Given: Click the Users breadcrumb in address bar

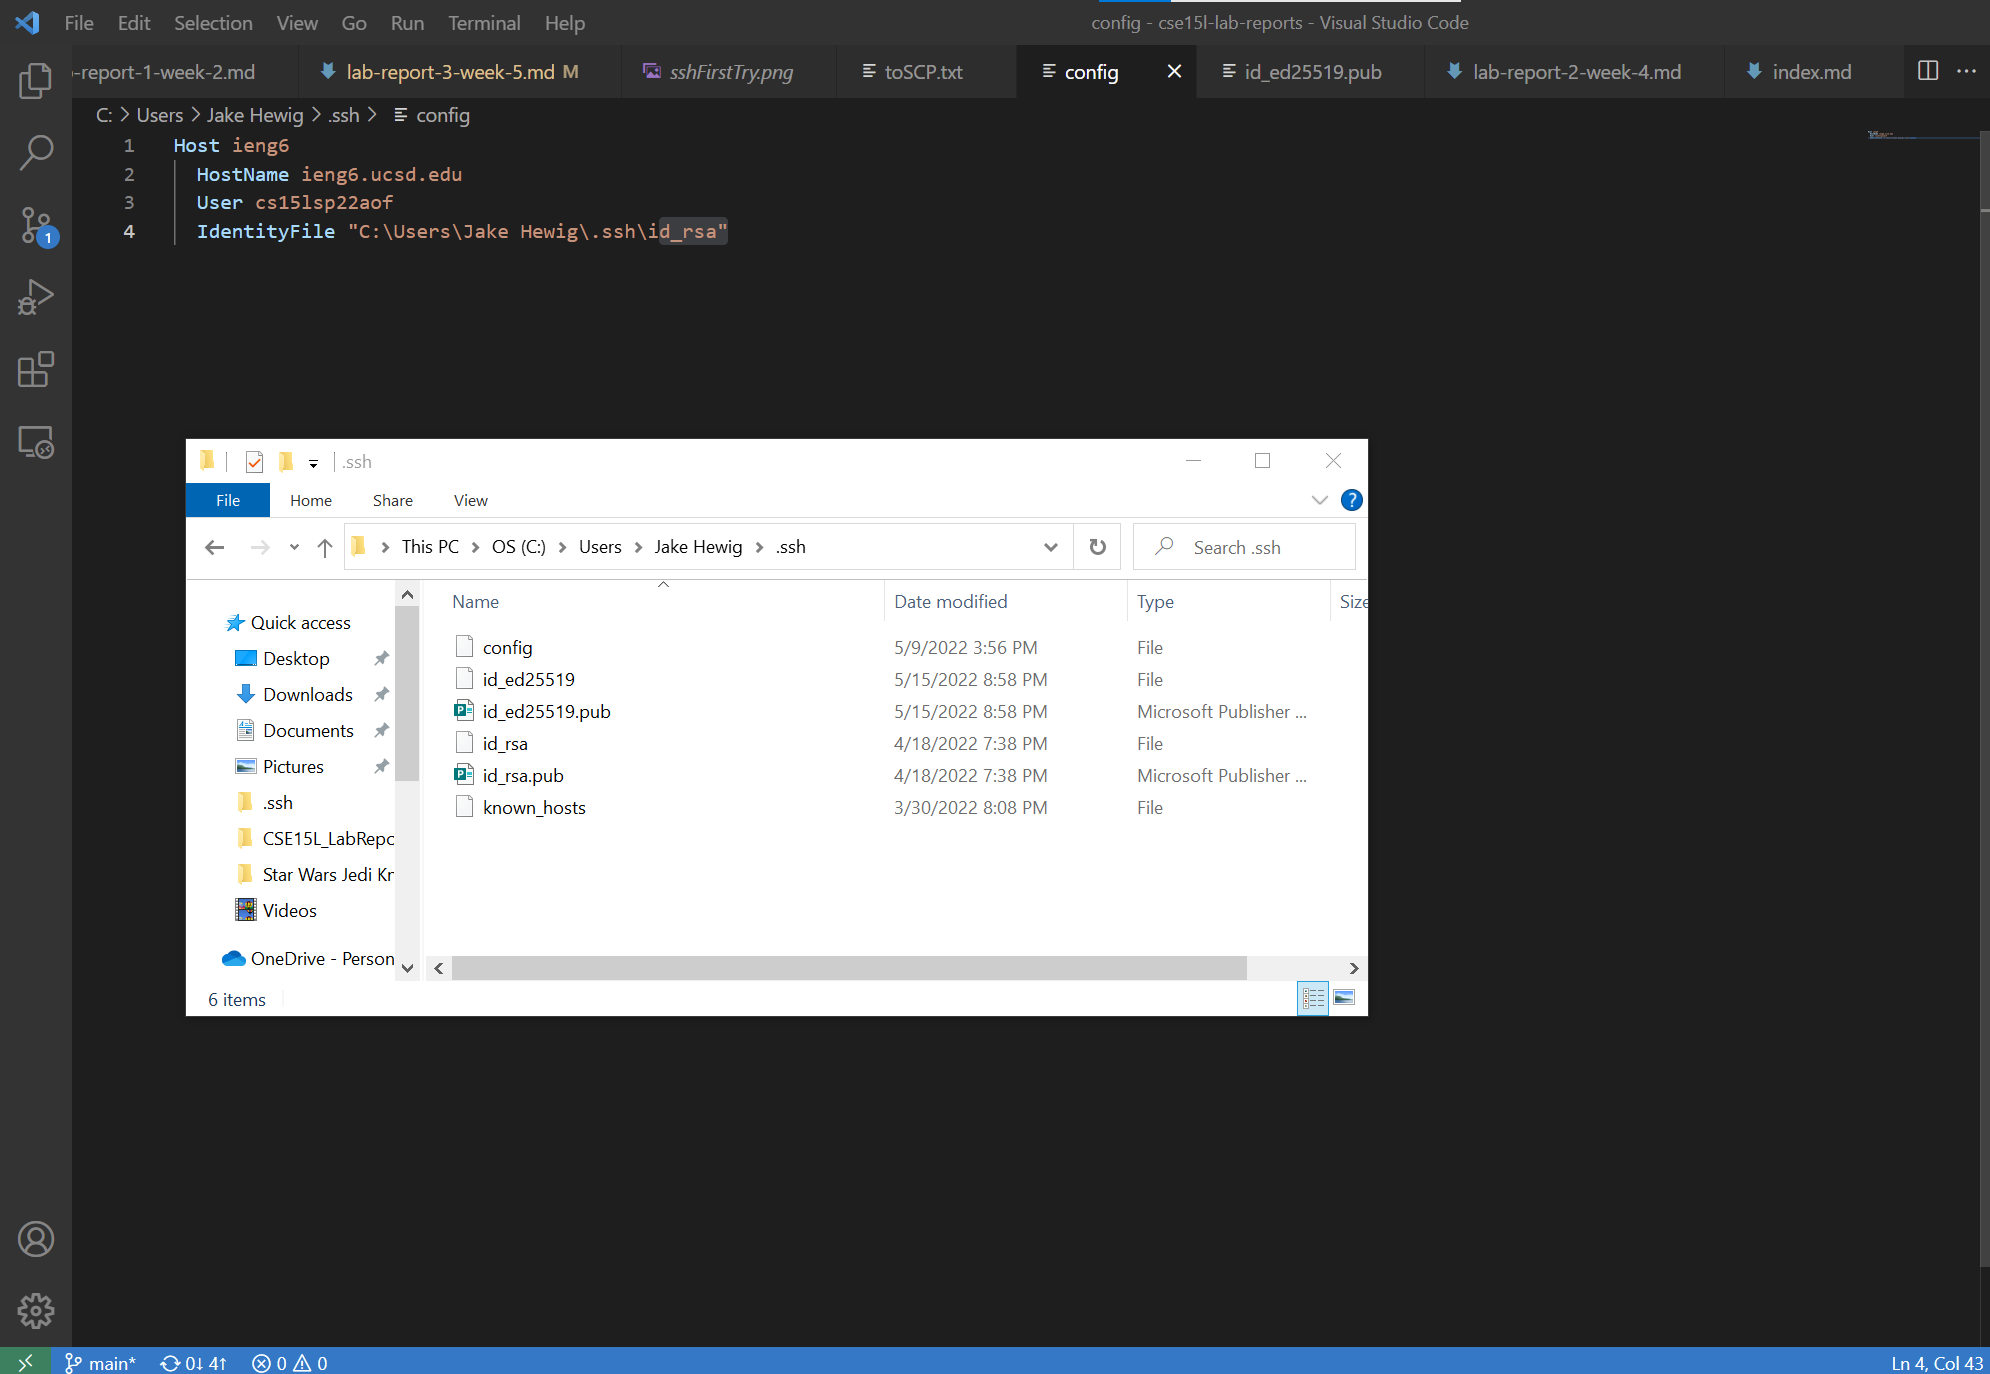Looking at the screenshot, I should [599, 547].
